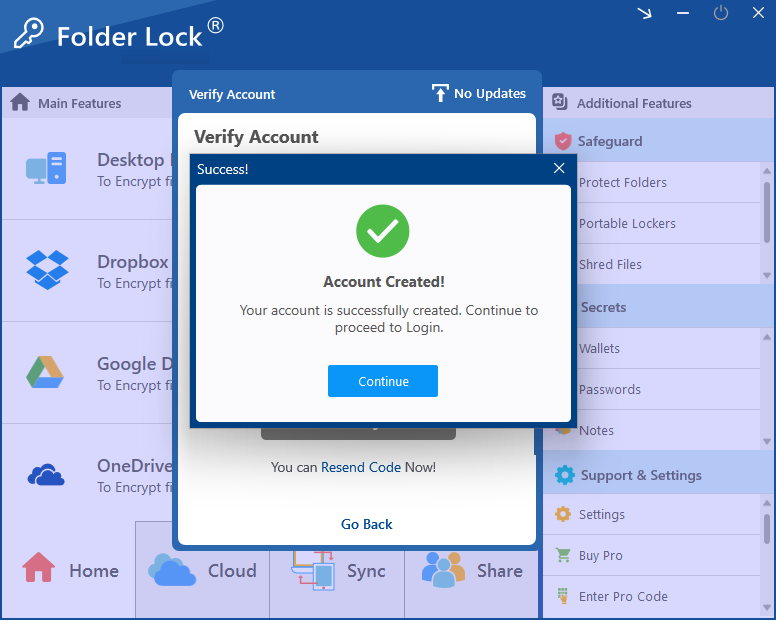The width and height of the screenshot is (776, 620).
Task: Click the Support & Settings gear icon
Action: tap(565, 475)
